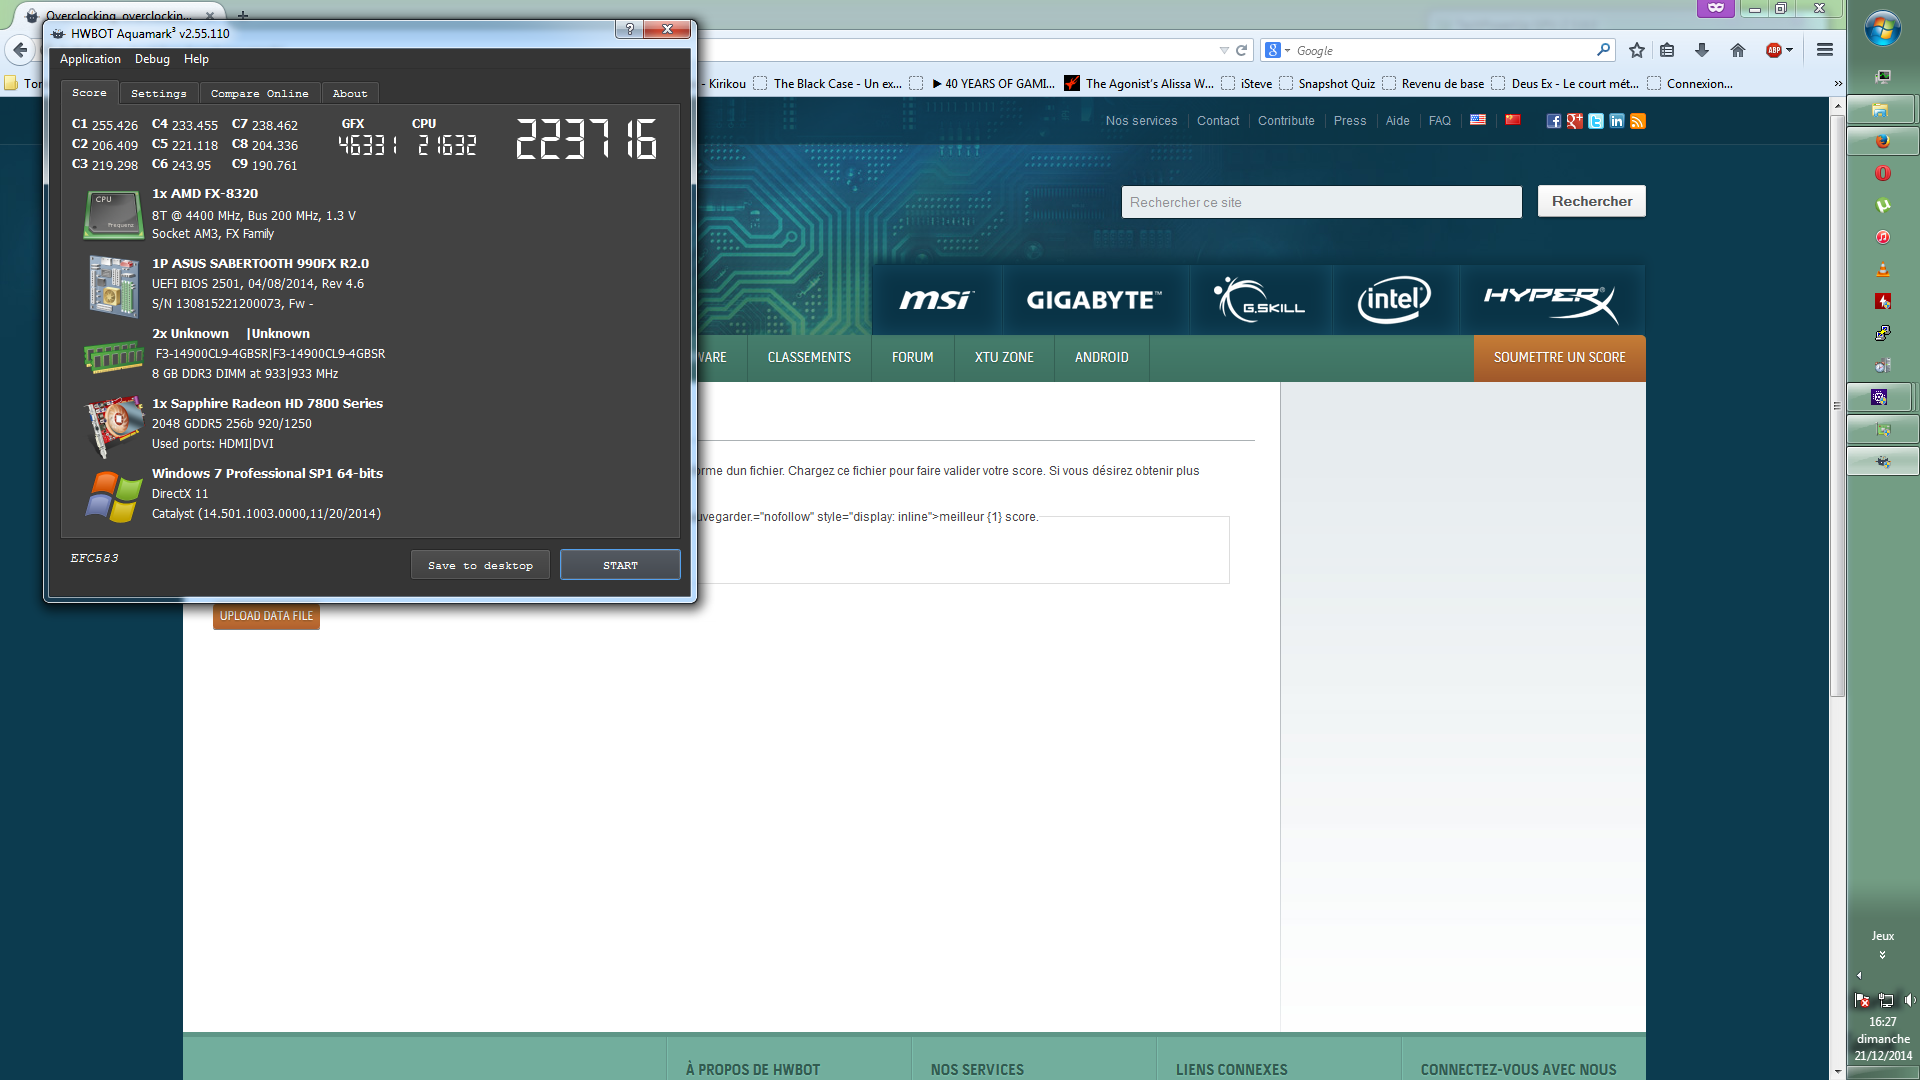Open network tray icon
Viewport: 1920px width, 1080px height.
click(1886, 999)
